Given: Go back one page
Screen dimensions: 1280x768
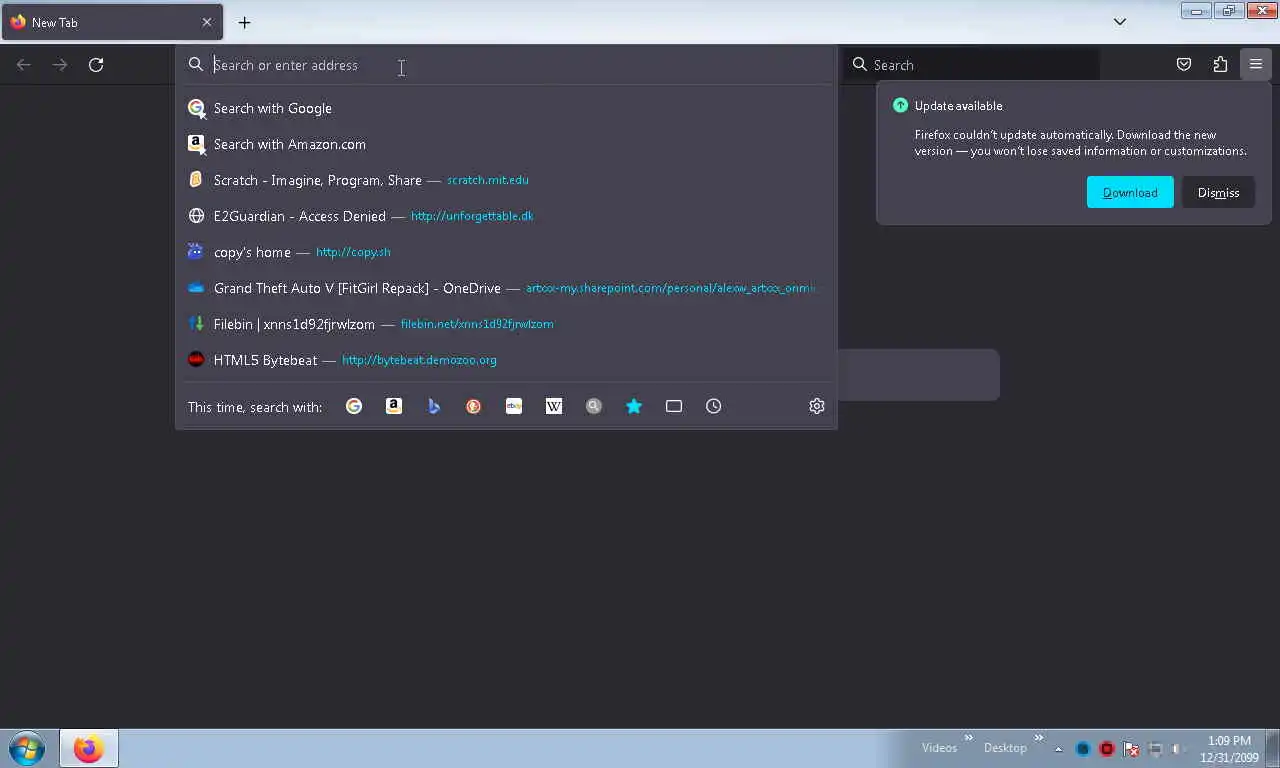Looking at the screenshot, I should pyautogui.click(x=24, y=65).
